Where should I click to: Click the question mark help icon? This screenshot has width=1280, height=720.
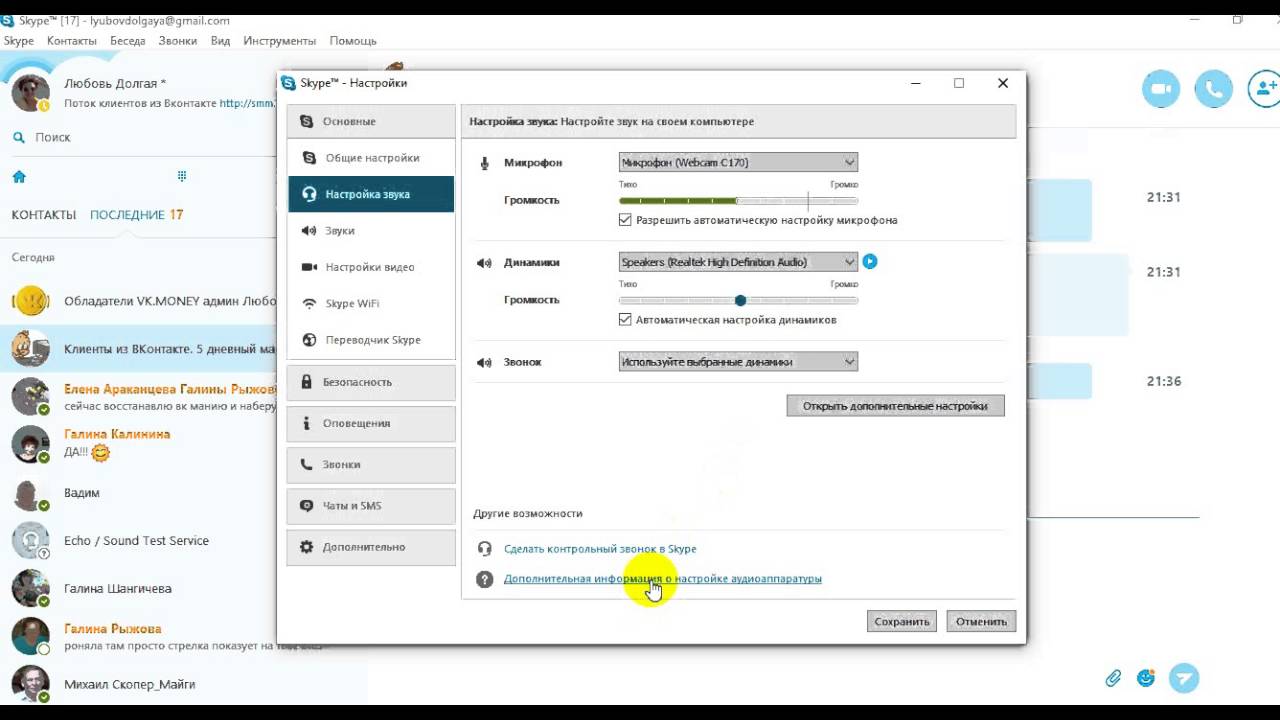tap(485, 579)
